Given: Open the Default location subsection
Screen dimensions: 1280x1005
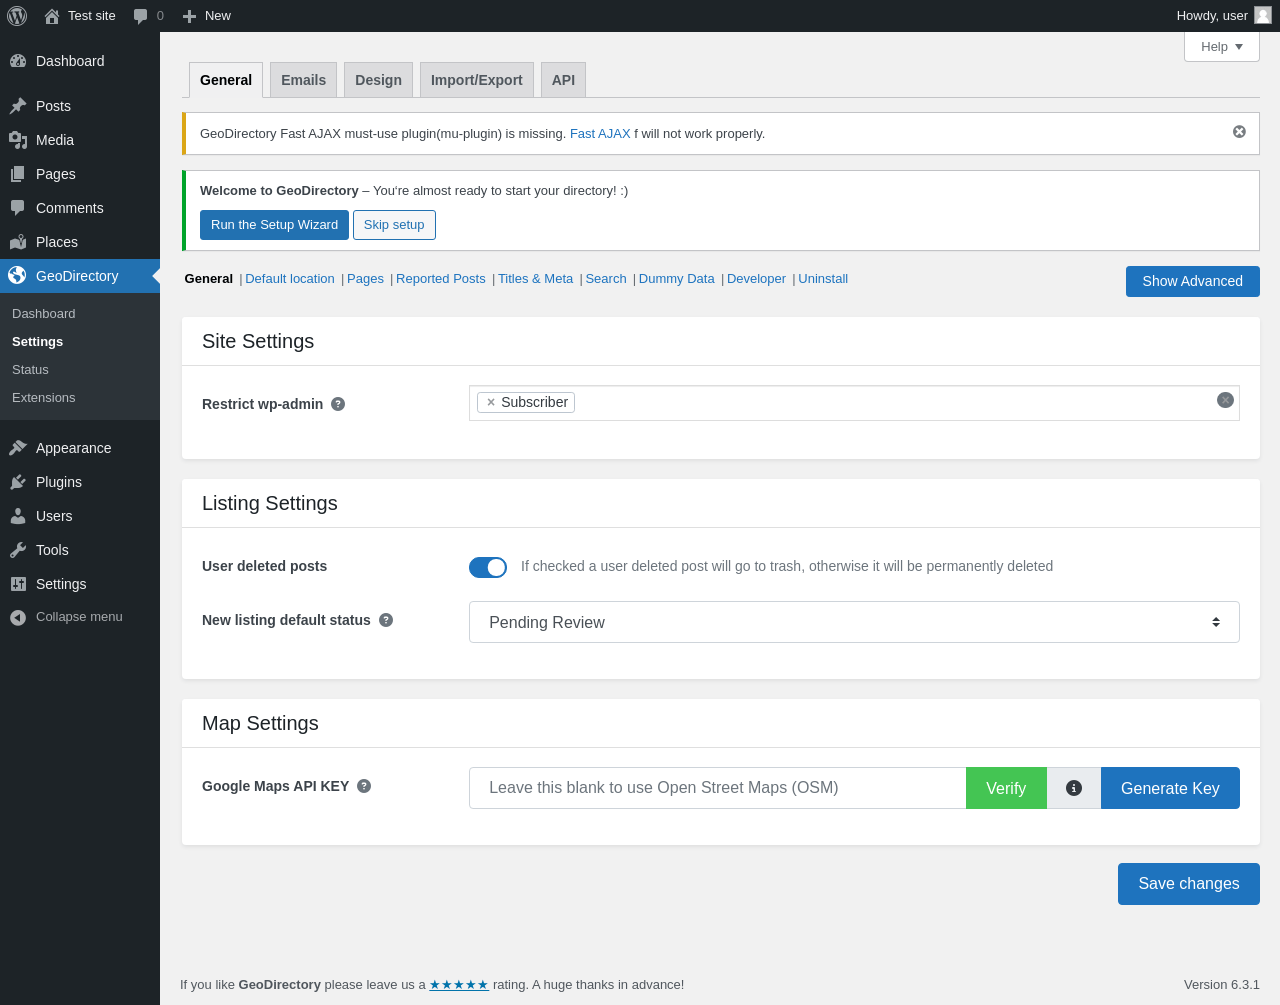Looking at the screenshot, I should tap(290, 279).
